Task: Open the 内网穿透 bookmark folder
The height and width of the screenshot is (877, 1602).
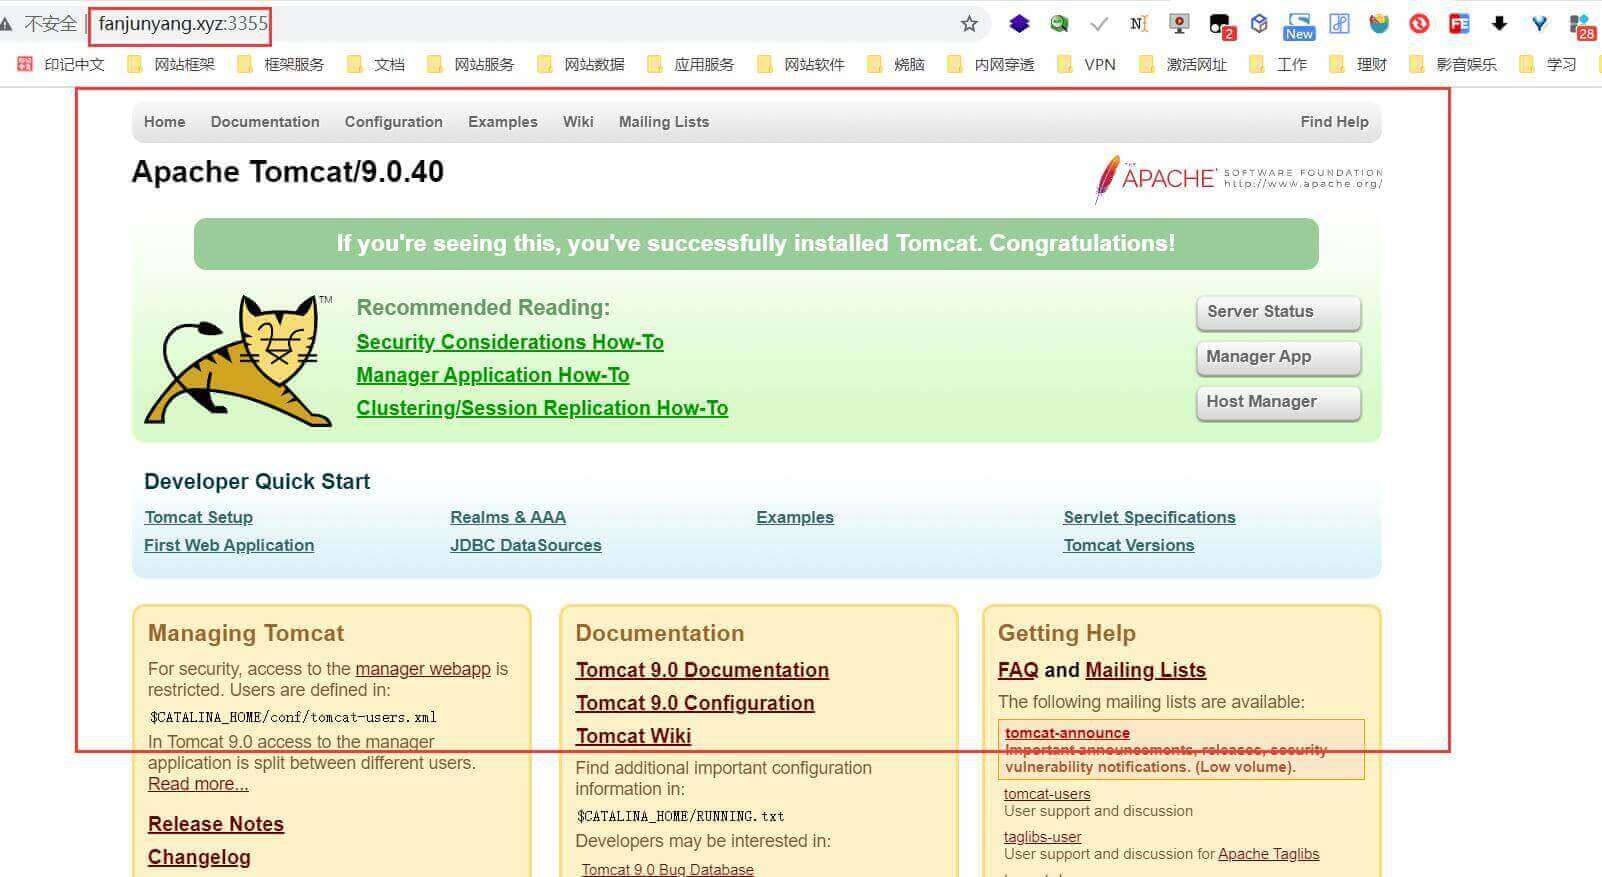Action: click(991, 64)
